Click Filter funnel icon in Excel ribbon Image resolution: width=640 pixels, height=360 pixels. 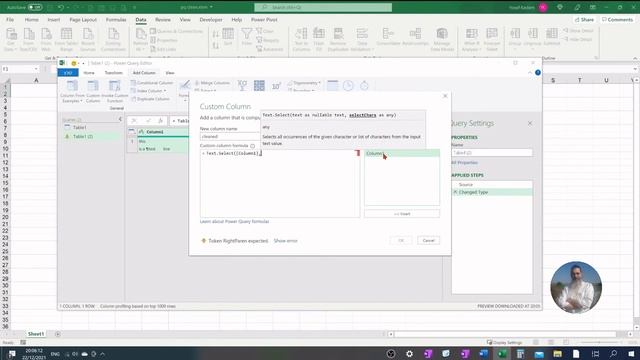pos(247,37)
